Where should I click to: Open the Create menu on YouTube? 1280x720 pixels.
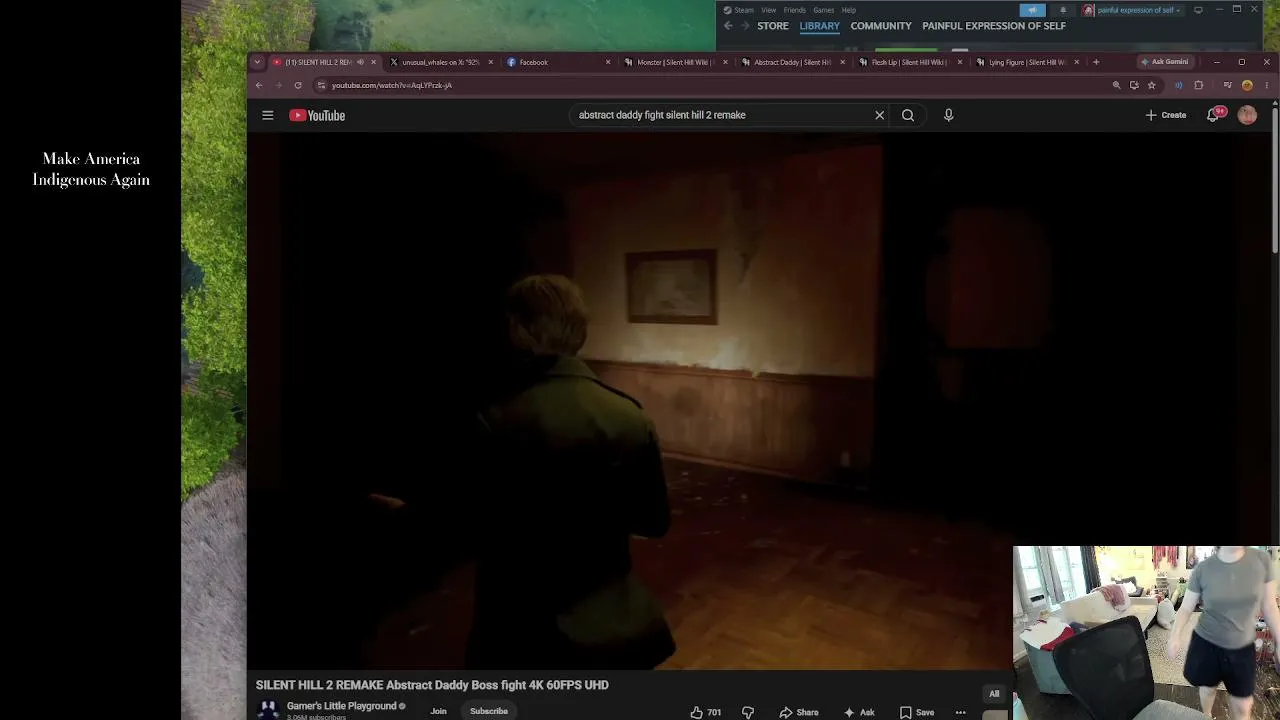(1166, 115)
